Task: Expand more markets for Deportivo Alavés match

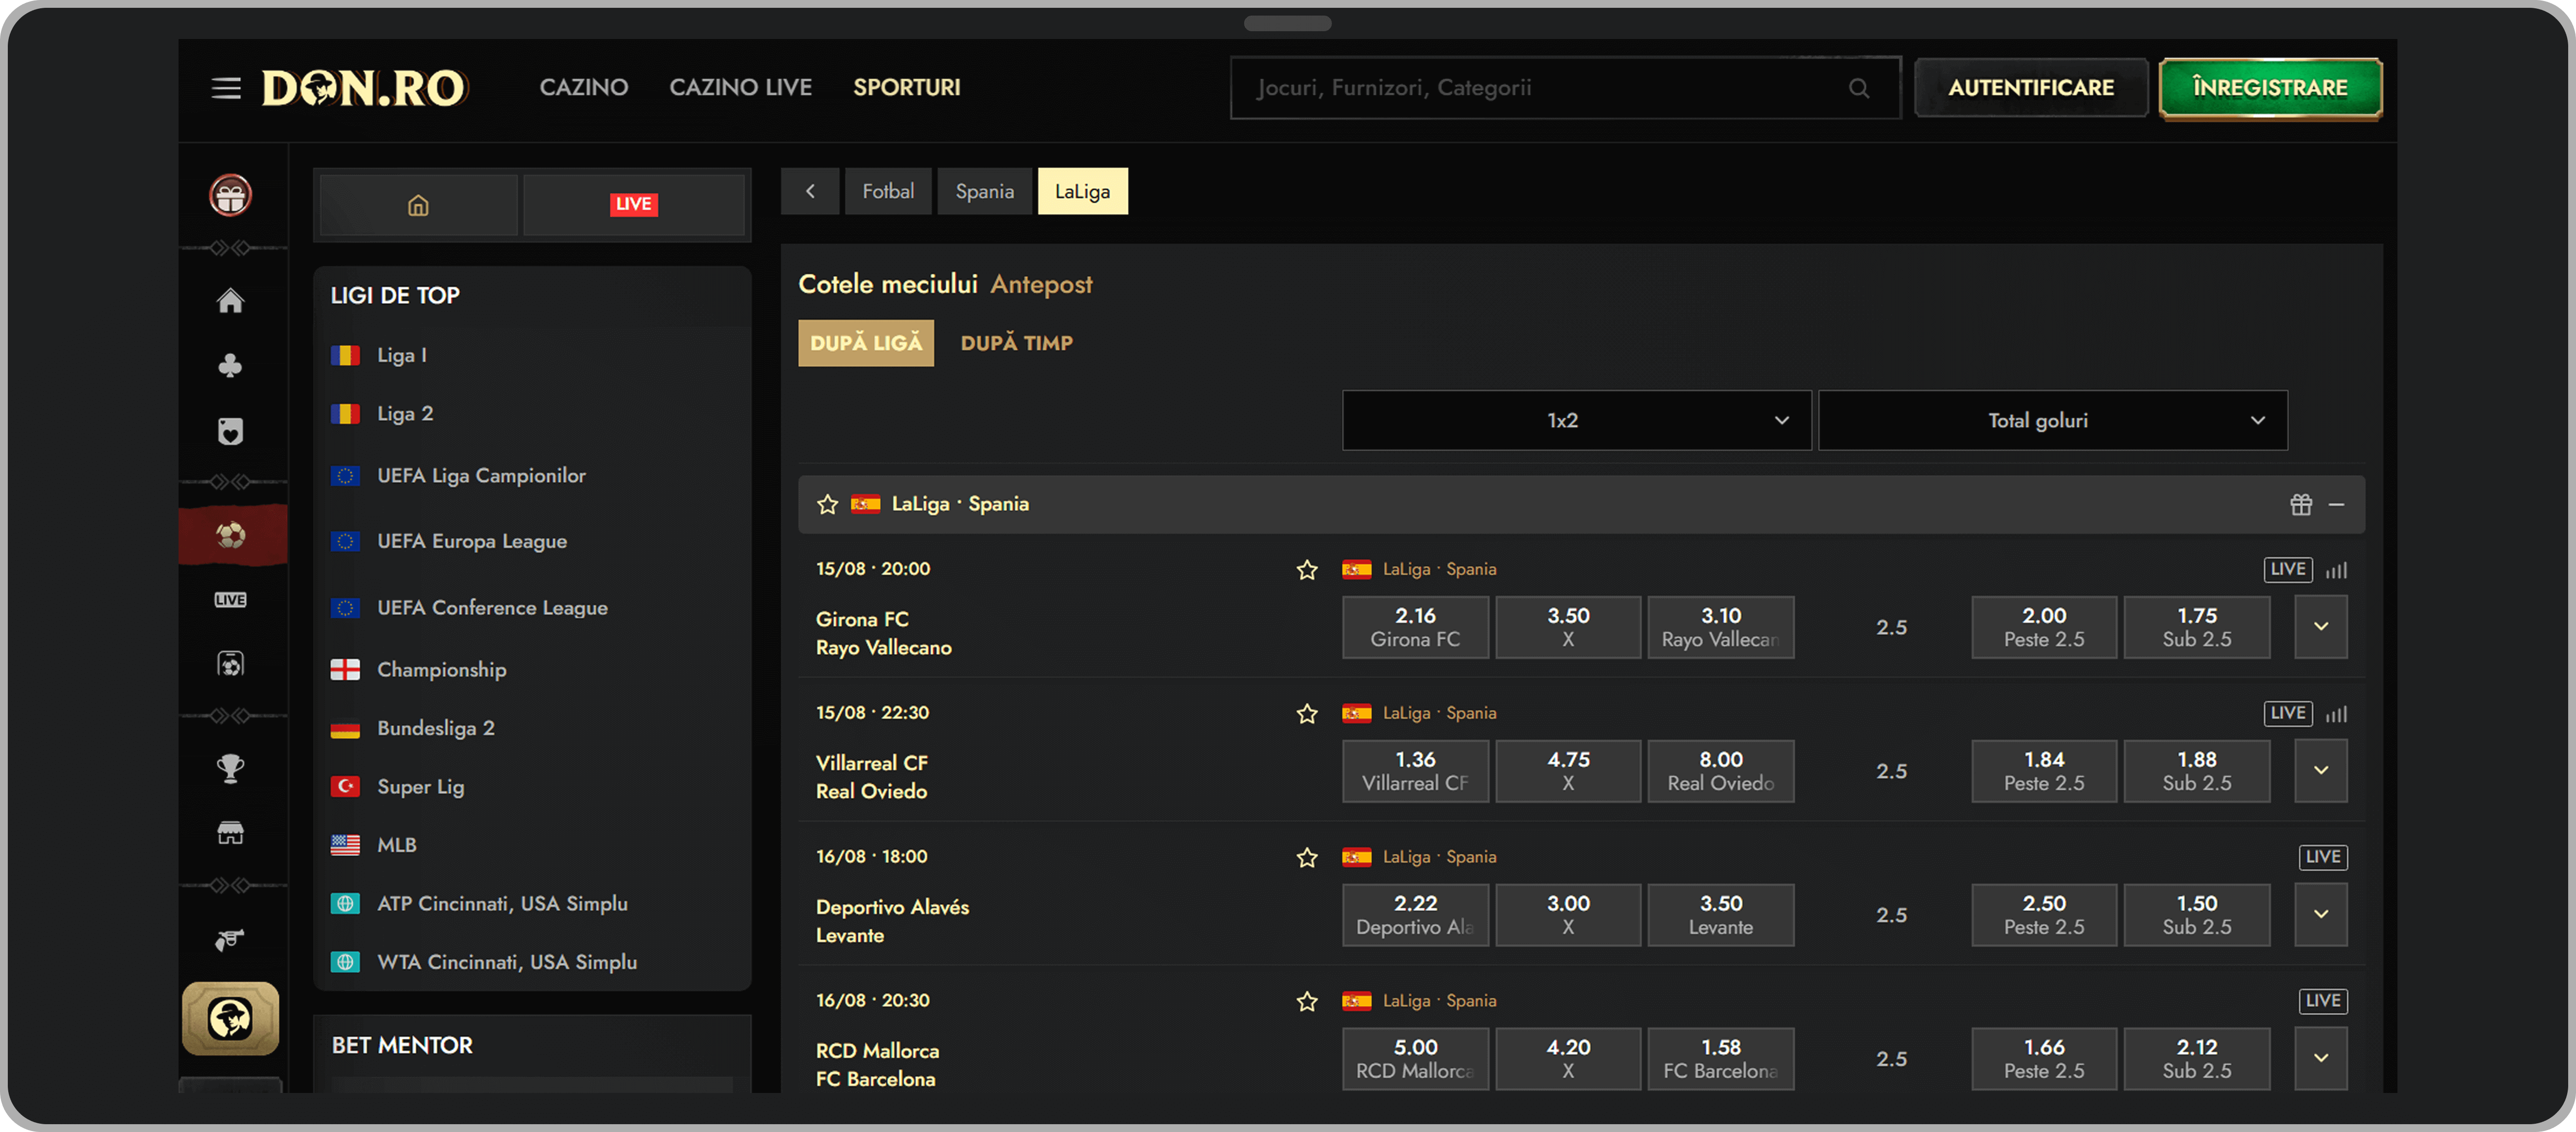Action: [2320, 915]
